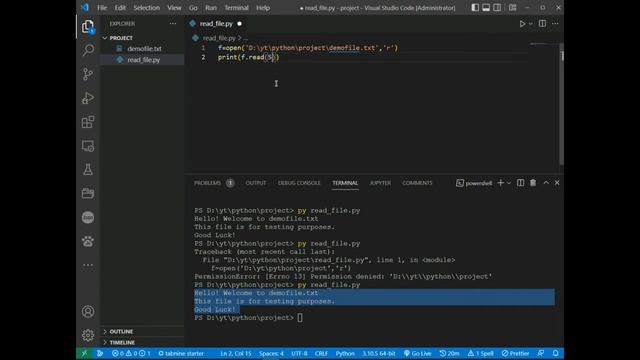Viewport: 640px width, 360px height.
Task: Open the Extensions view
Action: (88, 122)
